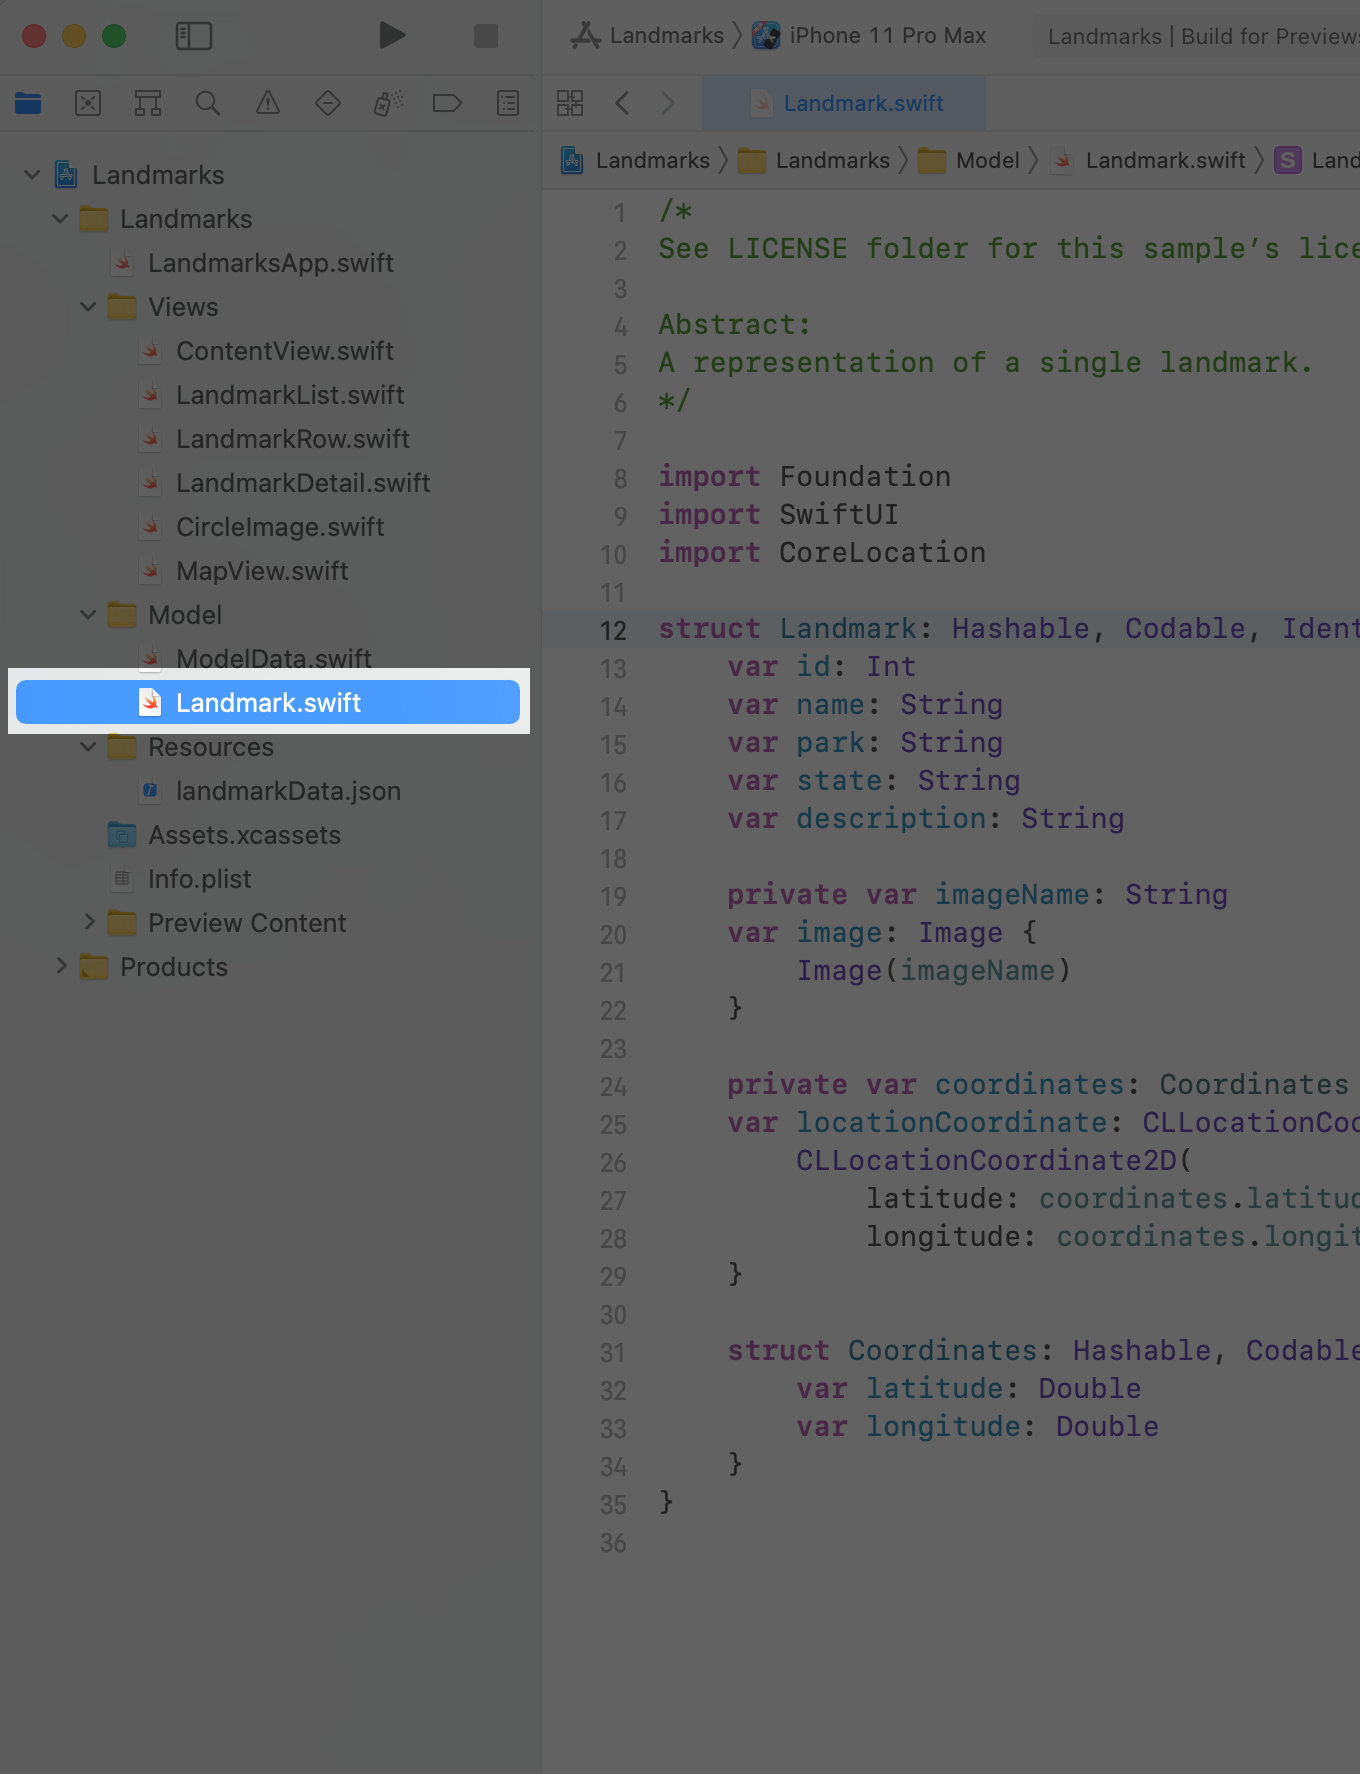The width and height of the screenshot is (1360, 1774).
Task: Collapse the Landmarks project root
Action: [32, 175]
